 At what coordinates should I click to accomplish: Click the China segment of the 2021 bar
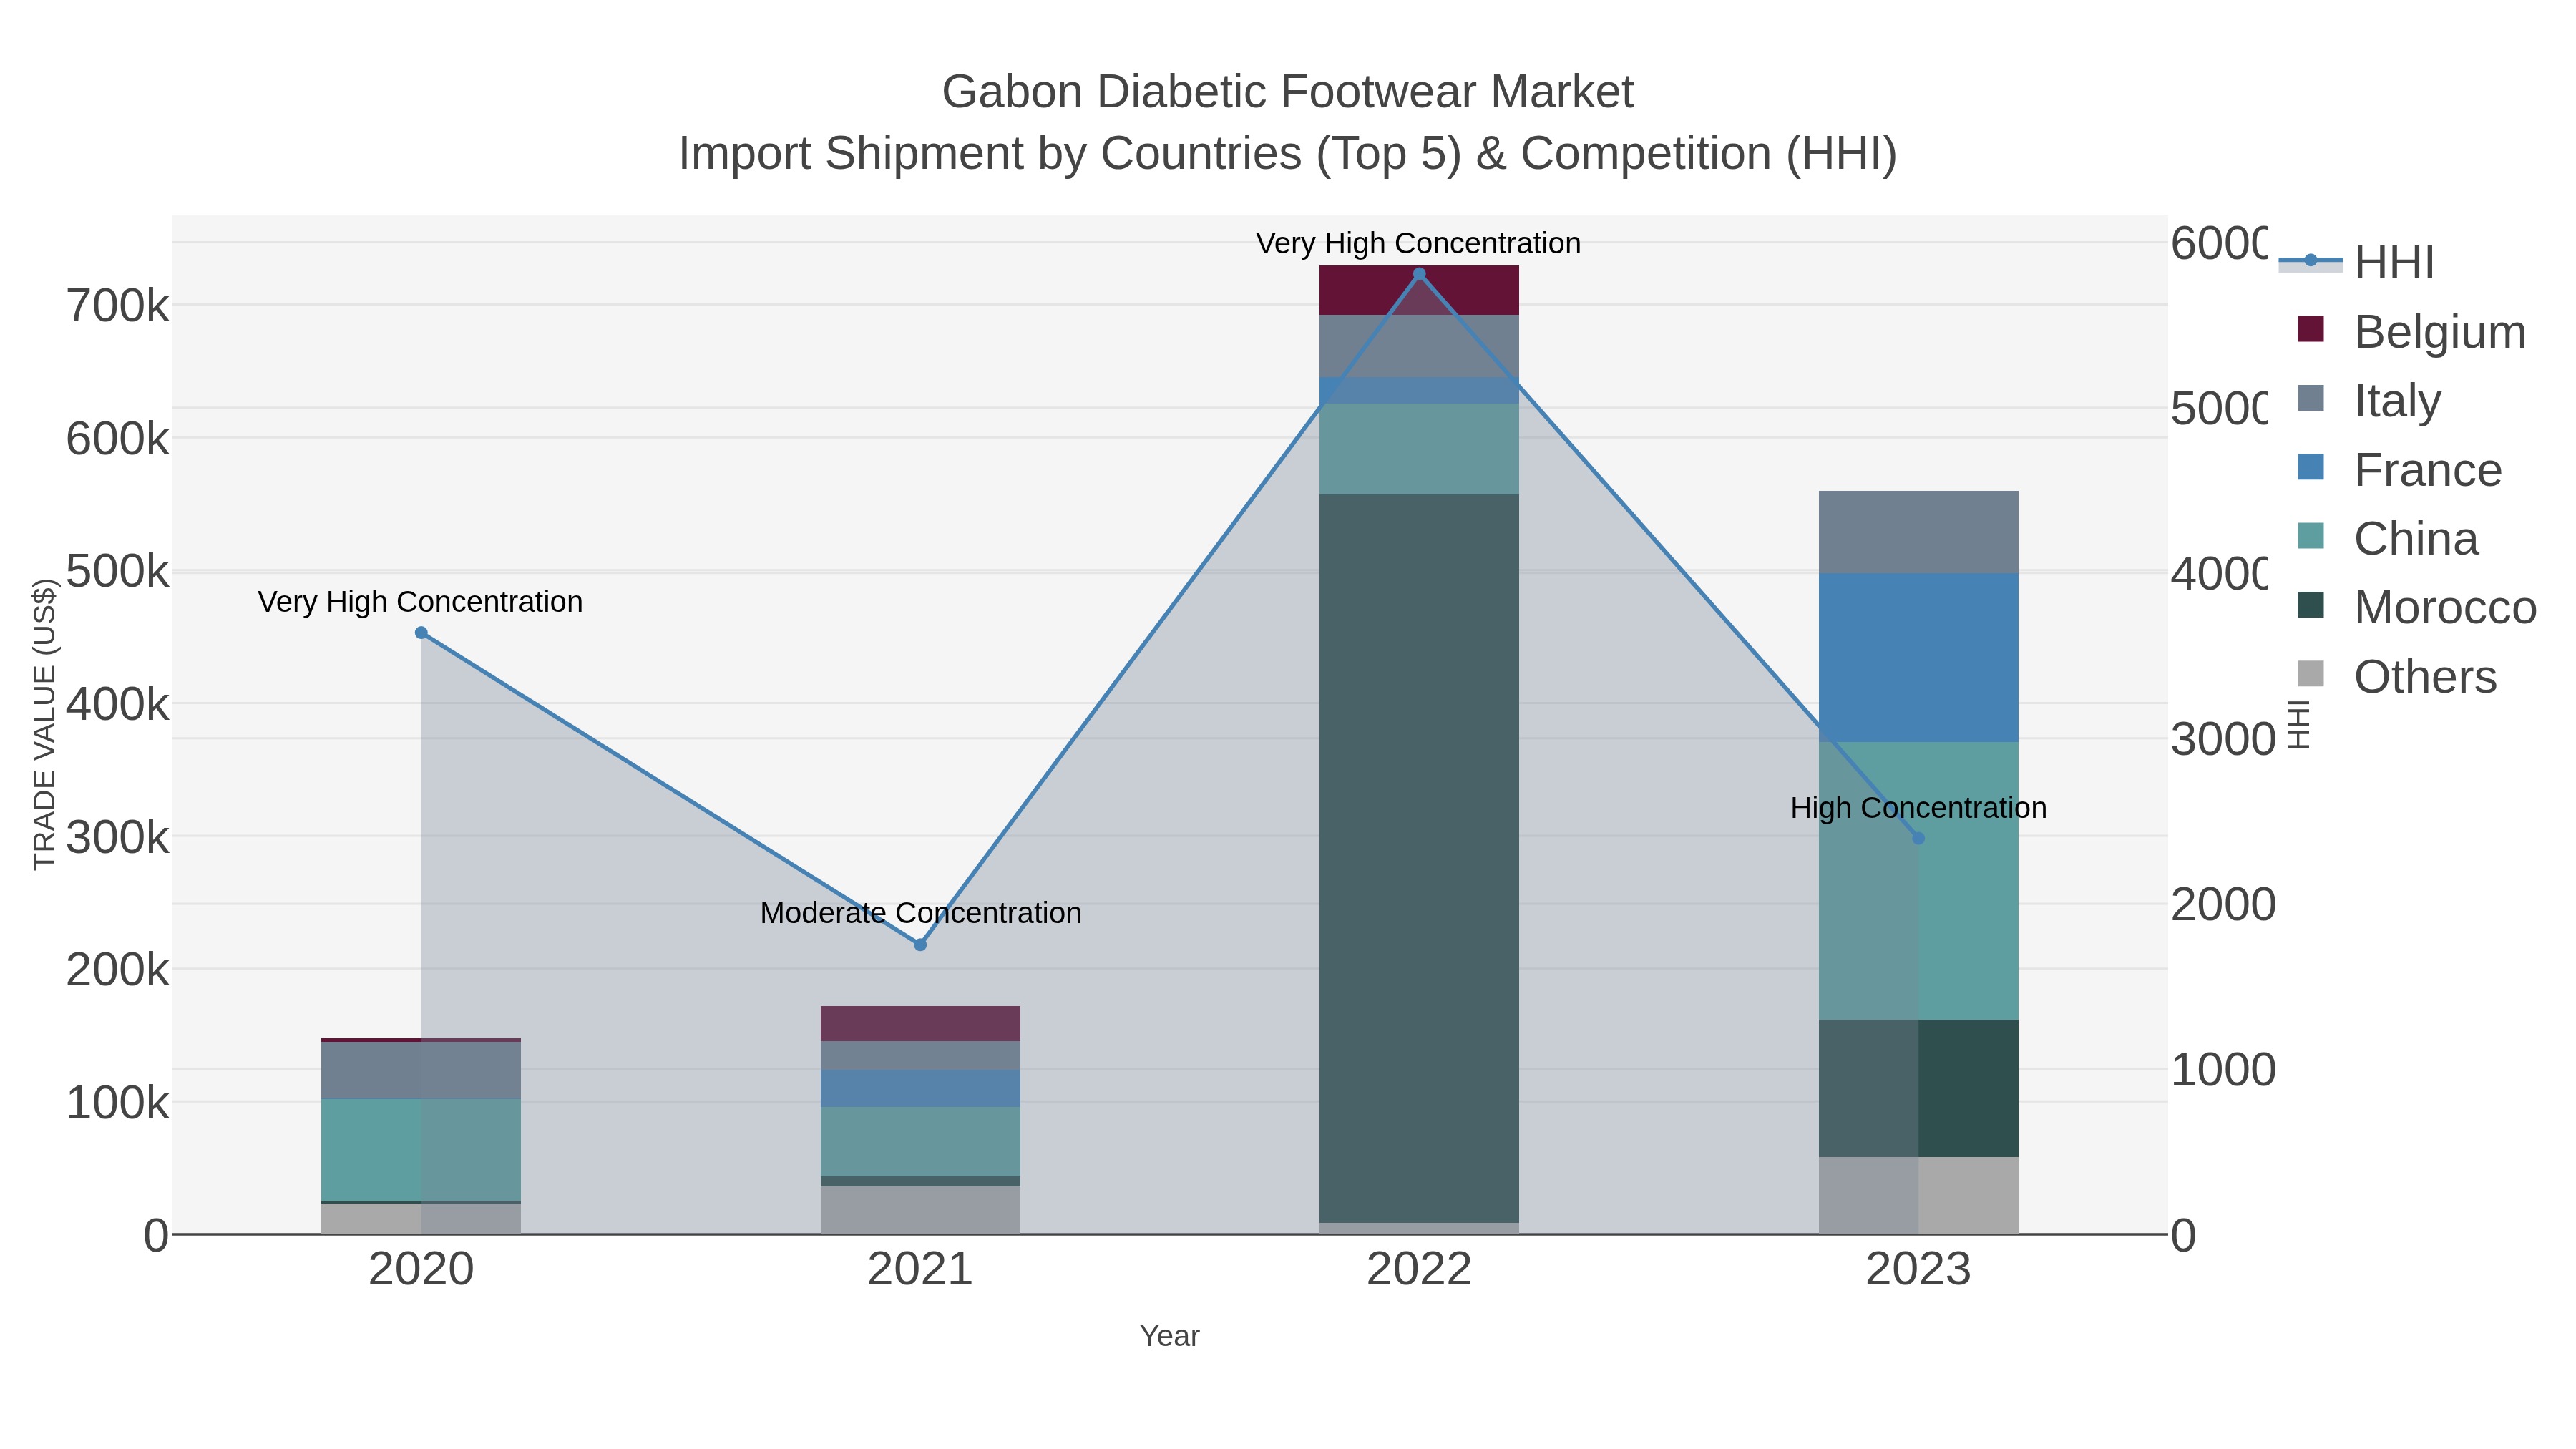920,1142
